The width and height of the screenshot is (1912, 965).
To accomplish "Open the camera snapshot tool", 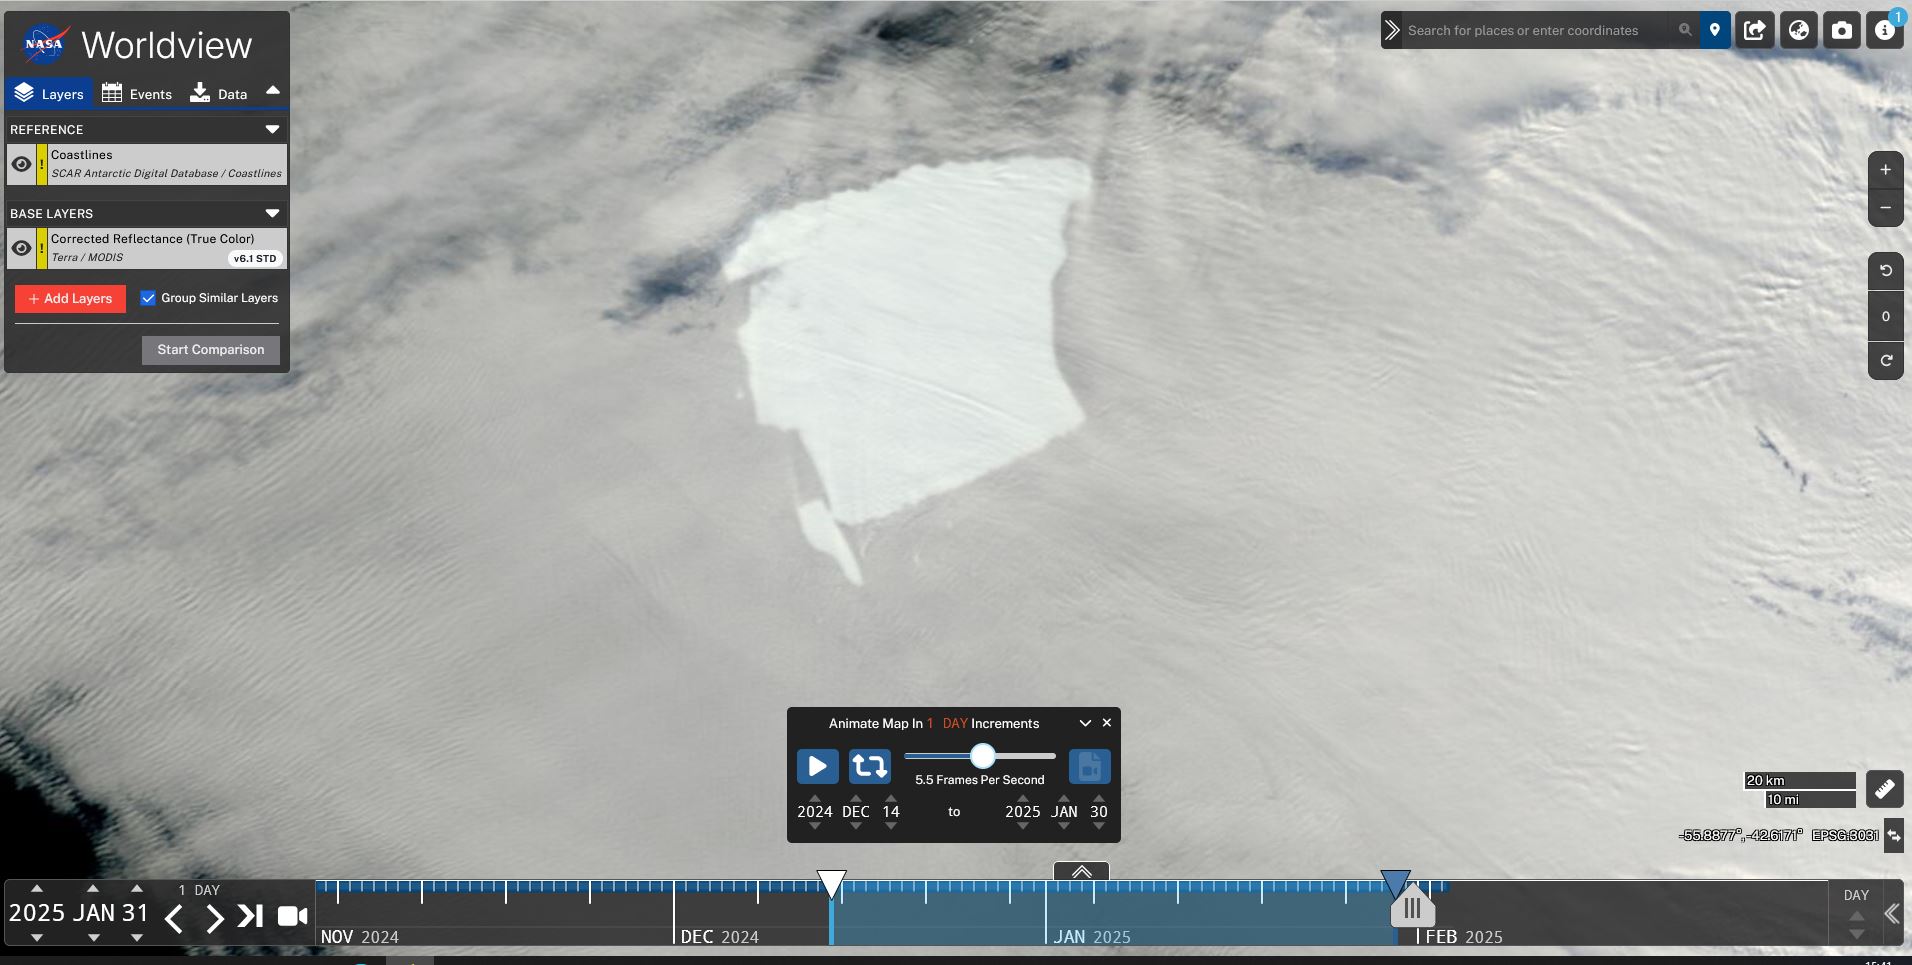I will (x=1841, y=29).
